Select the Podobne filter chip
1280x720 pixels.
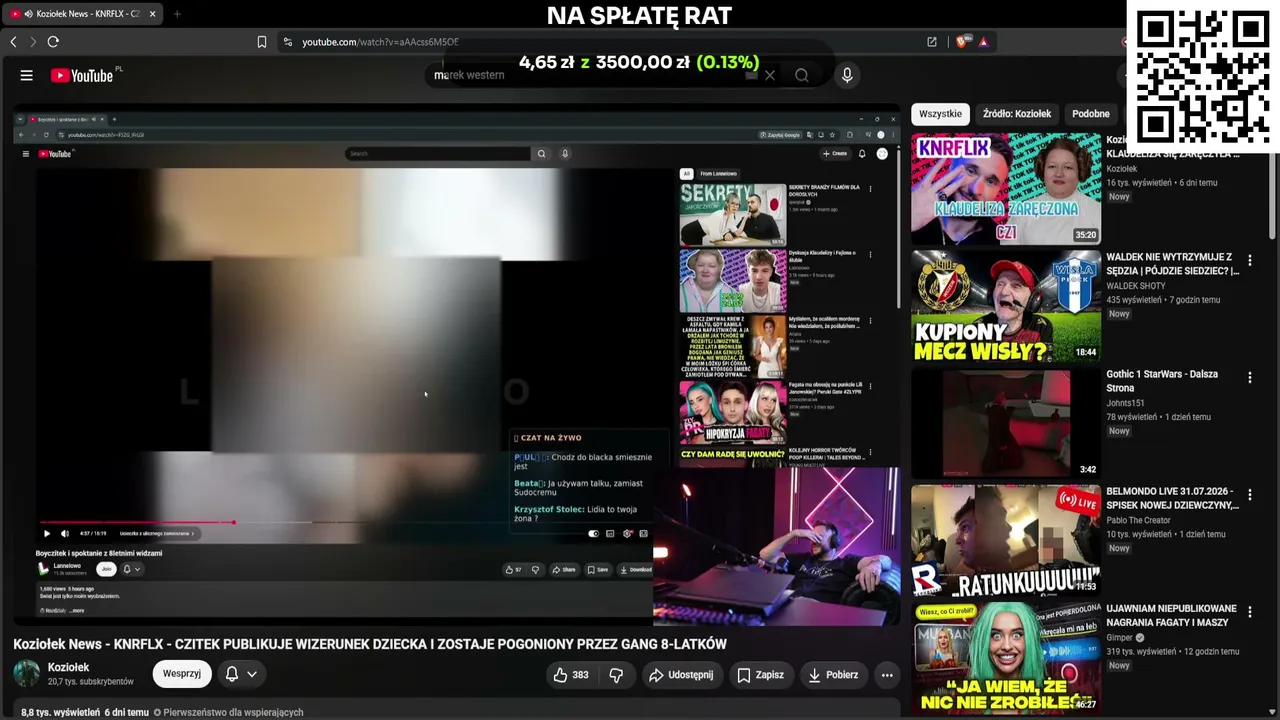1091,114
